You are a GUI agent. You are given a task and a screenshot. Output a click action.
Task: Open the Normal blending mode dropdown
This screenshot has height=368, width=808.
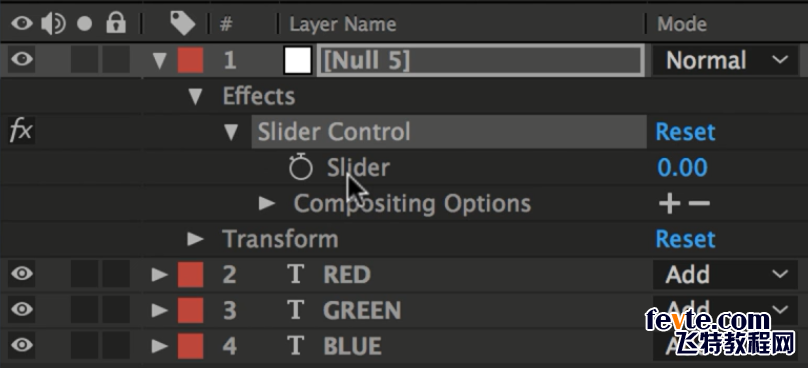pyautogui.click(x=726, y=60)
